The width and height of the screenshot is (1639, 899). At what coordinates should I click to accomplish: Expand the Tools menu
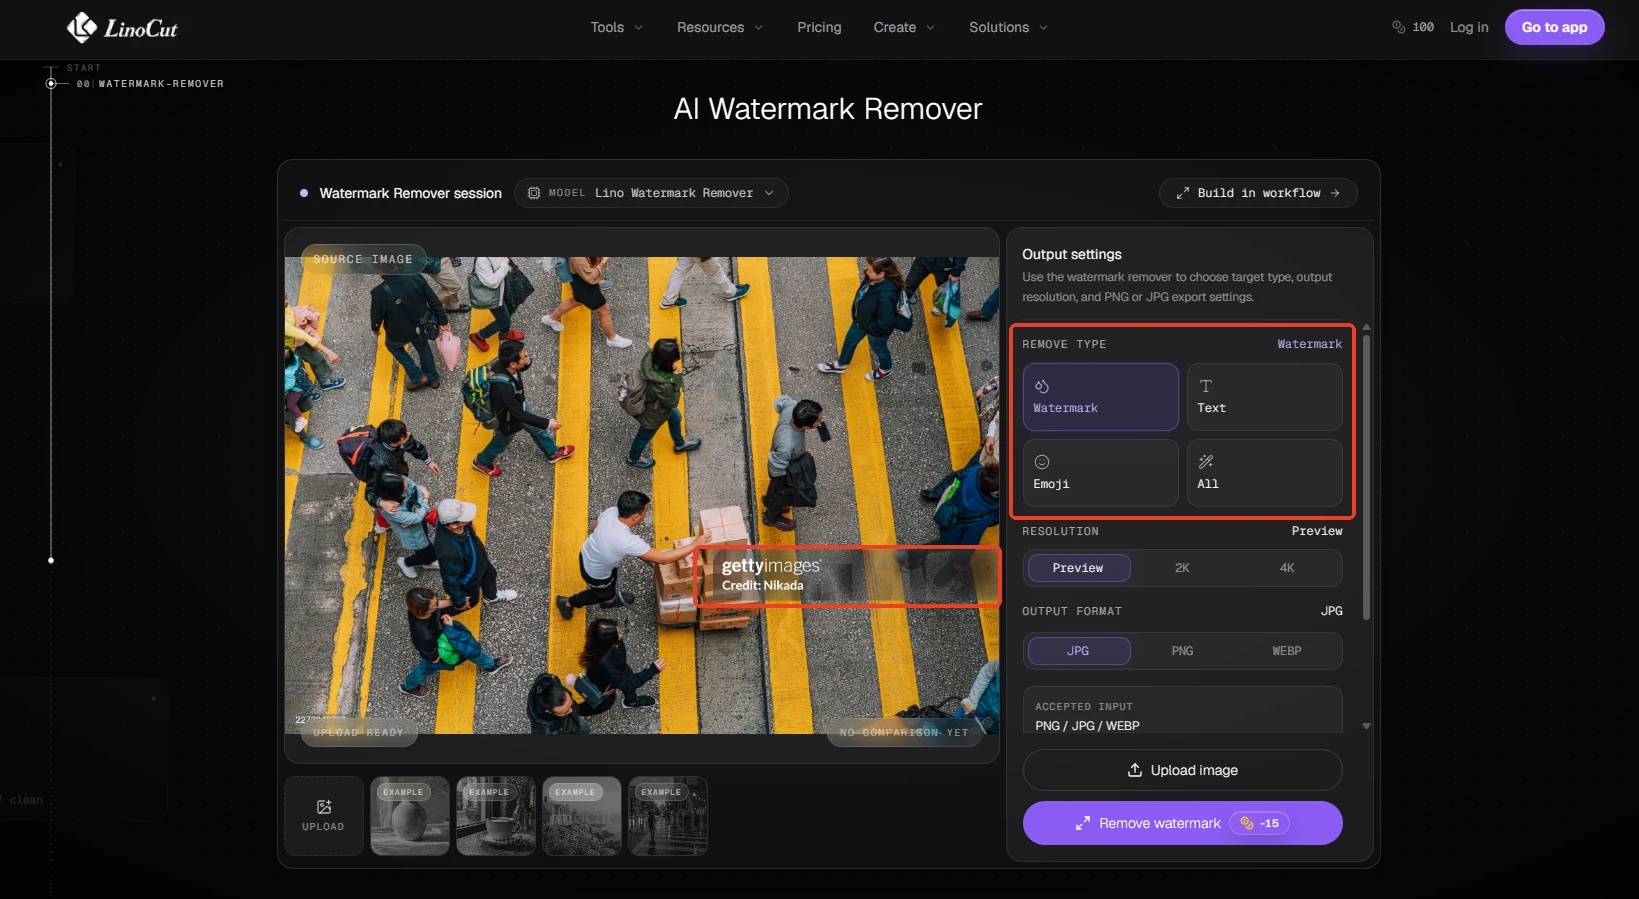[x=616, y=27]
